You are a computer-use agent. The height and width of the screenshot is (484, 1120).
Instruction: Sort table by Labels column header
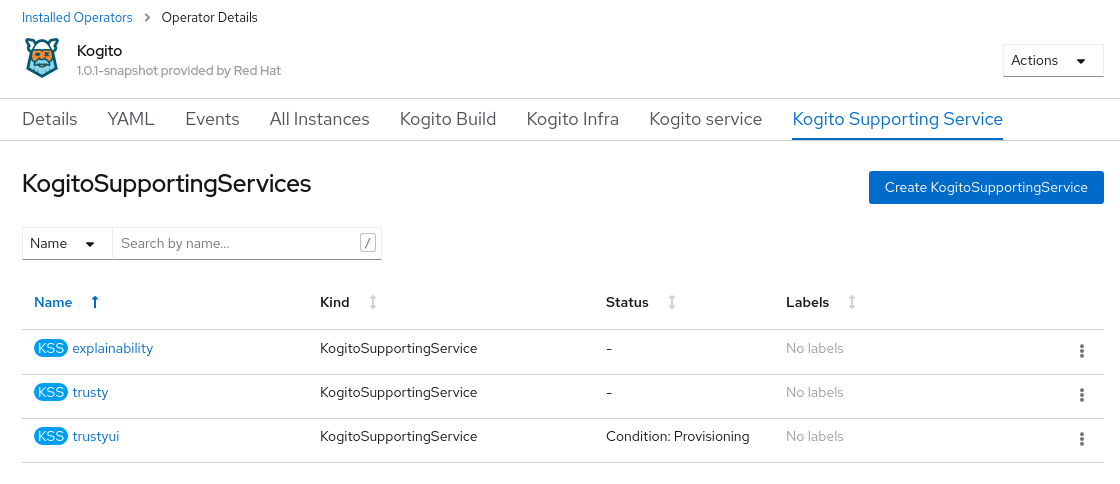807,302
